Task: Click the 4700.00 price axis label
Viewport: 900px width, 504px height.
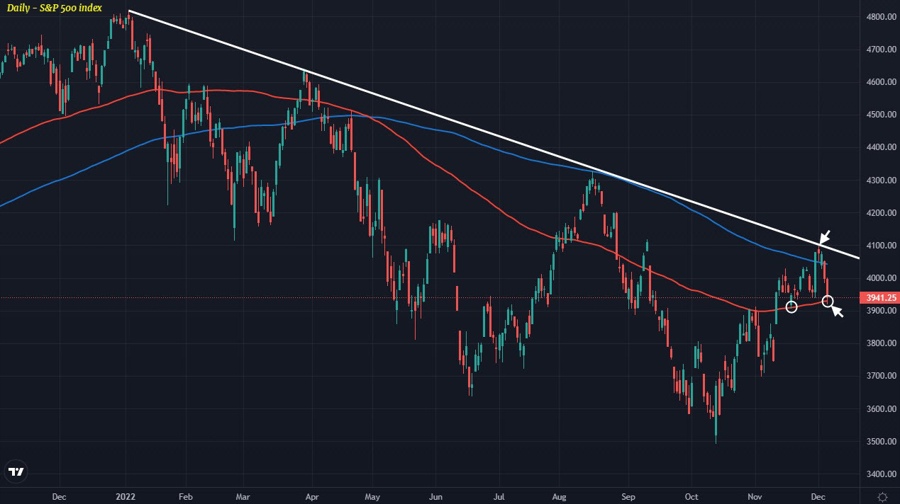Action: pos(881,49)
